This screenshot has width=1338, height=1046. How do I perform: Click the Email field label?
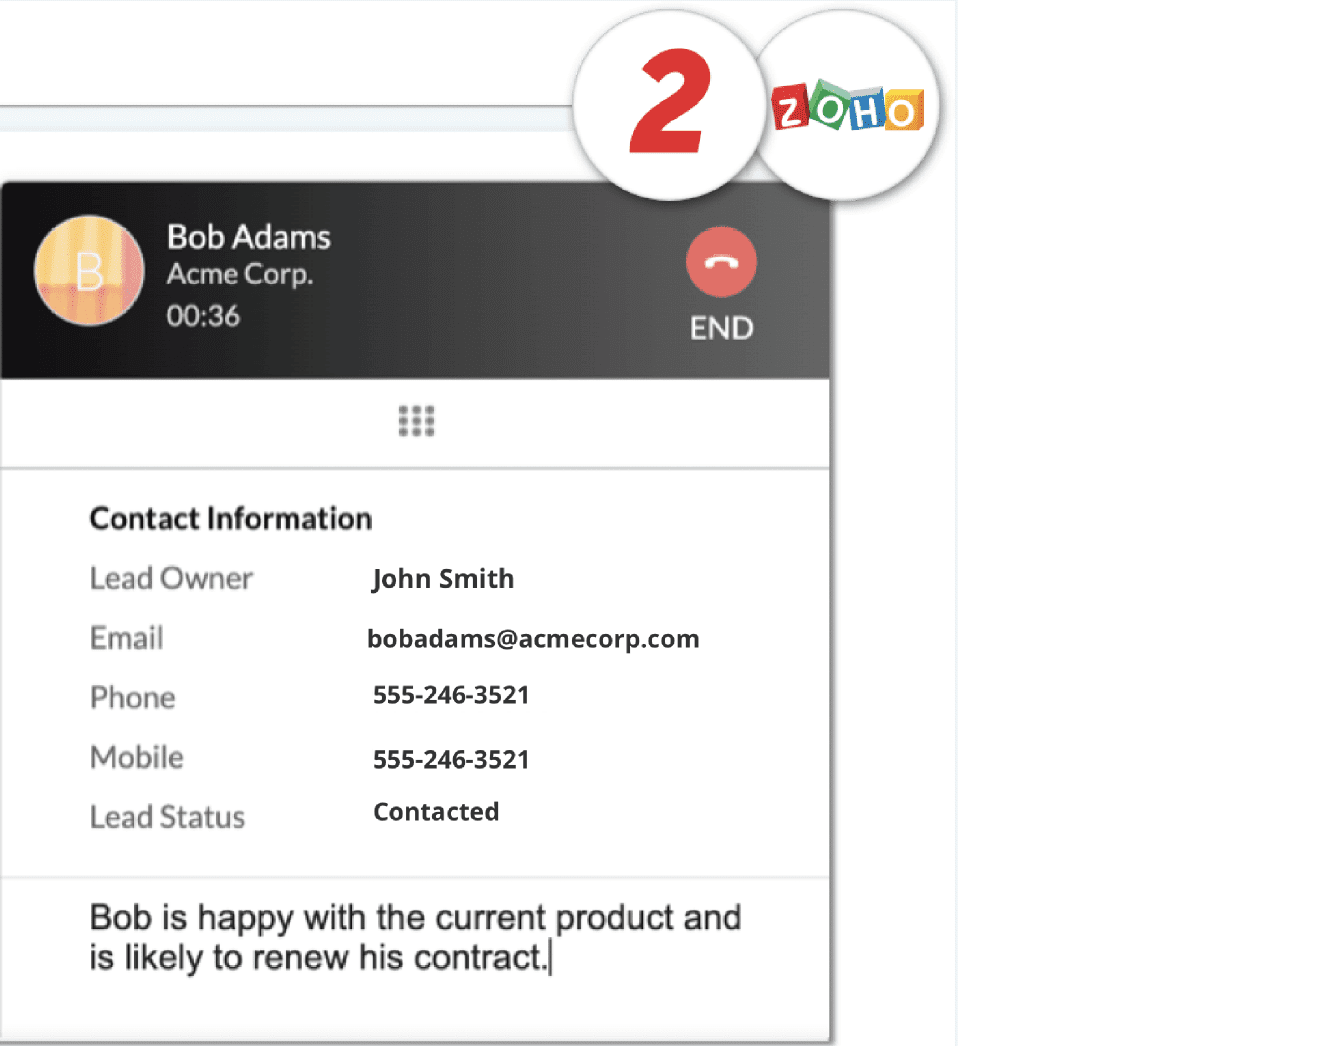pos(126,638)
